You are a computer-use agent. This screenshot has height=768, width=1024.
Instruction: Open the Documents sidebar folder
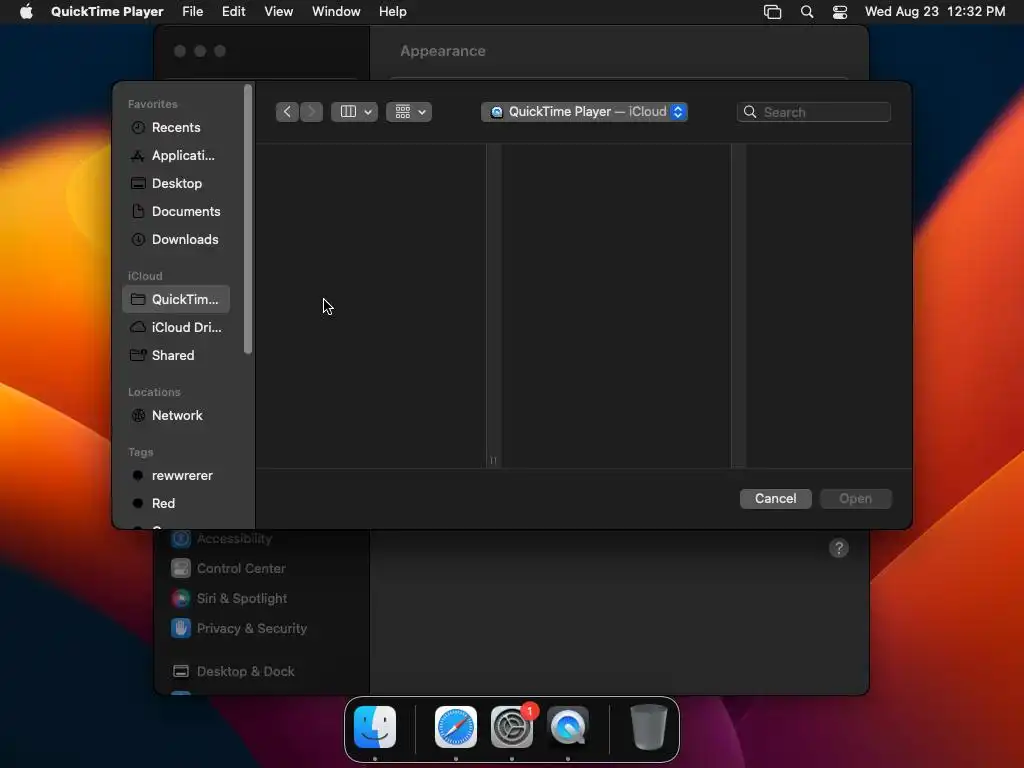click(x=176, y=212)
